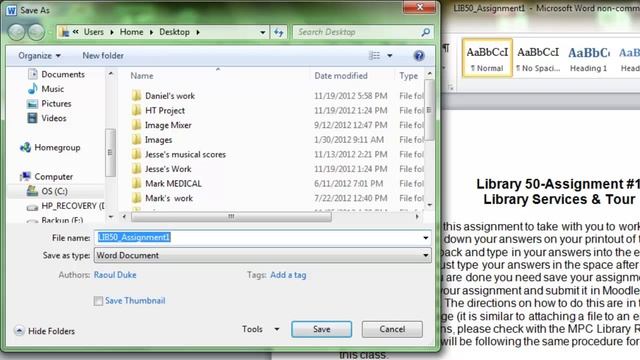The width and height of the screenshot is (640, 360).
Task: Click the Mark MEDICAL folder icon
Action: [136, 184]
